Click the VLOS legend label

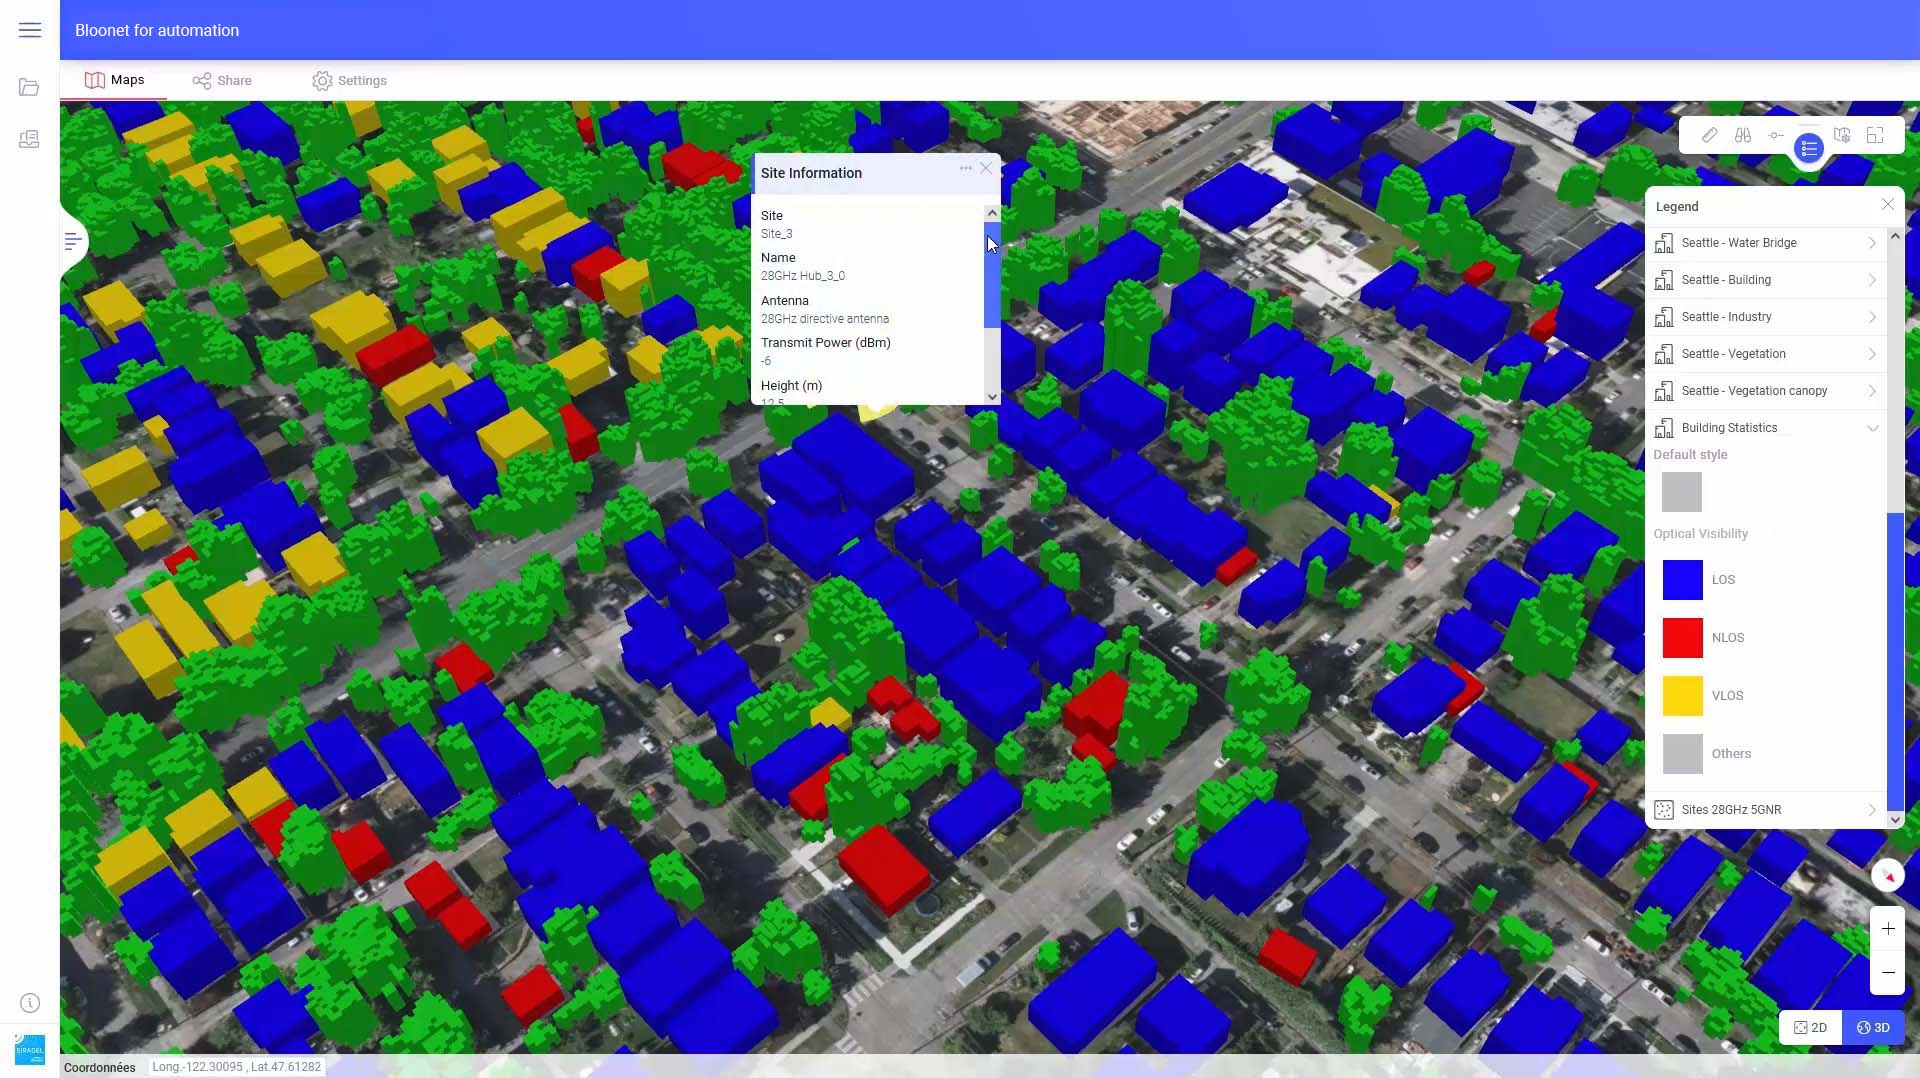[x=1727, y=696]
